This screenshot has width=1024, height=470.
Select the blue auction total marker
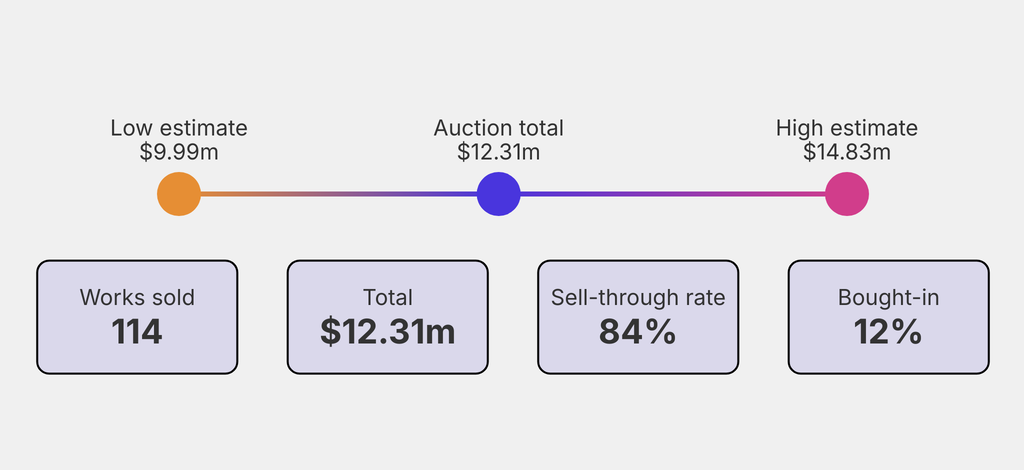[x=498, y=194]
